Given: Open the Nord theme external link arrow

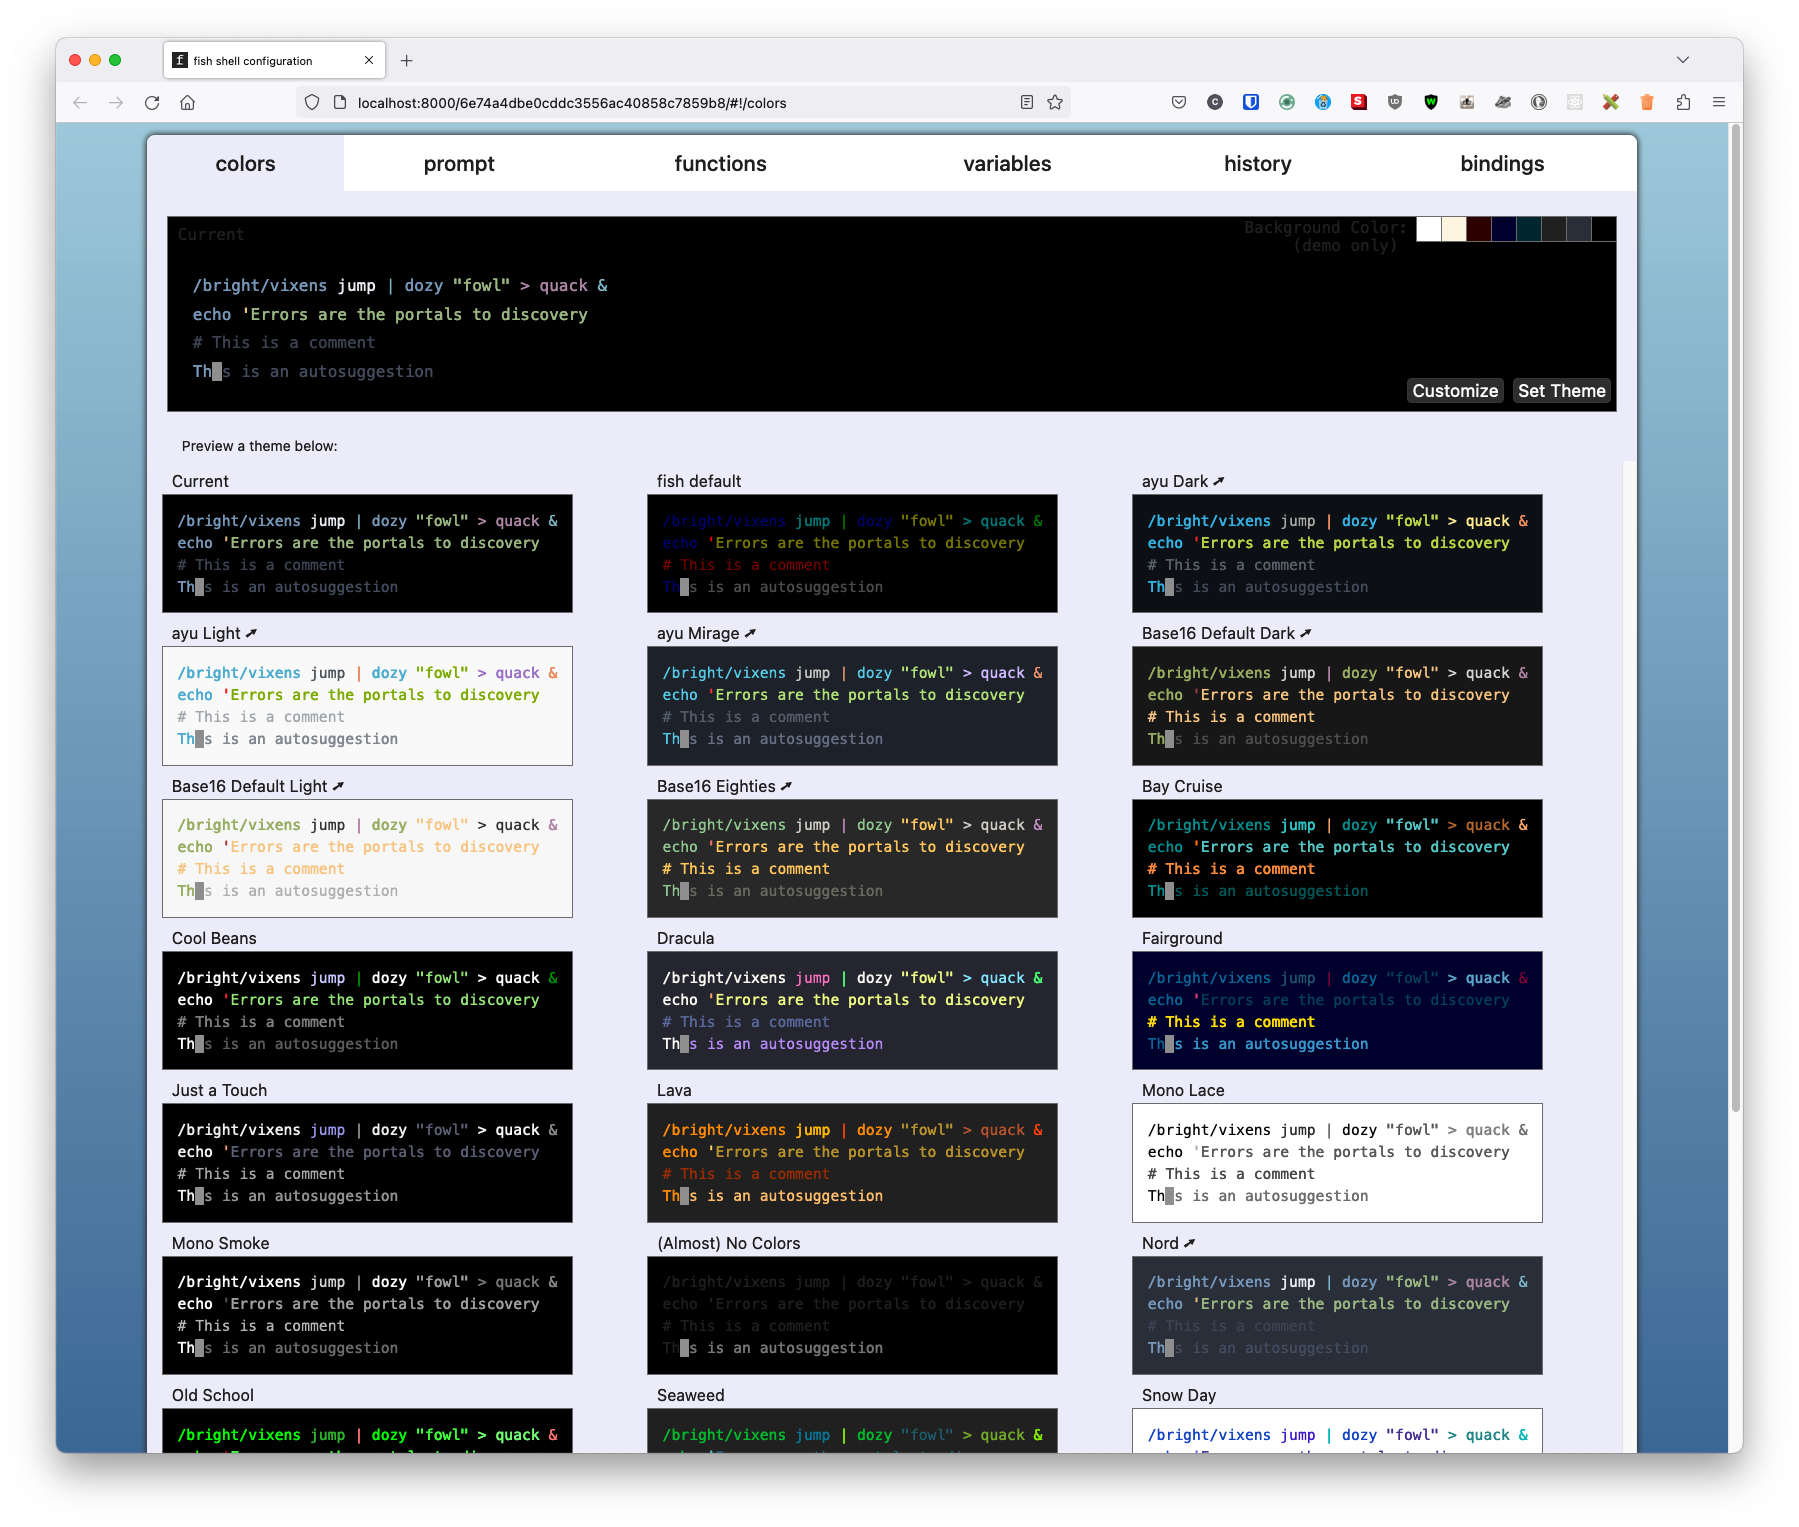Looking at the screenshot, I should (x=1190, y=1243).
